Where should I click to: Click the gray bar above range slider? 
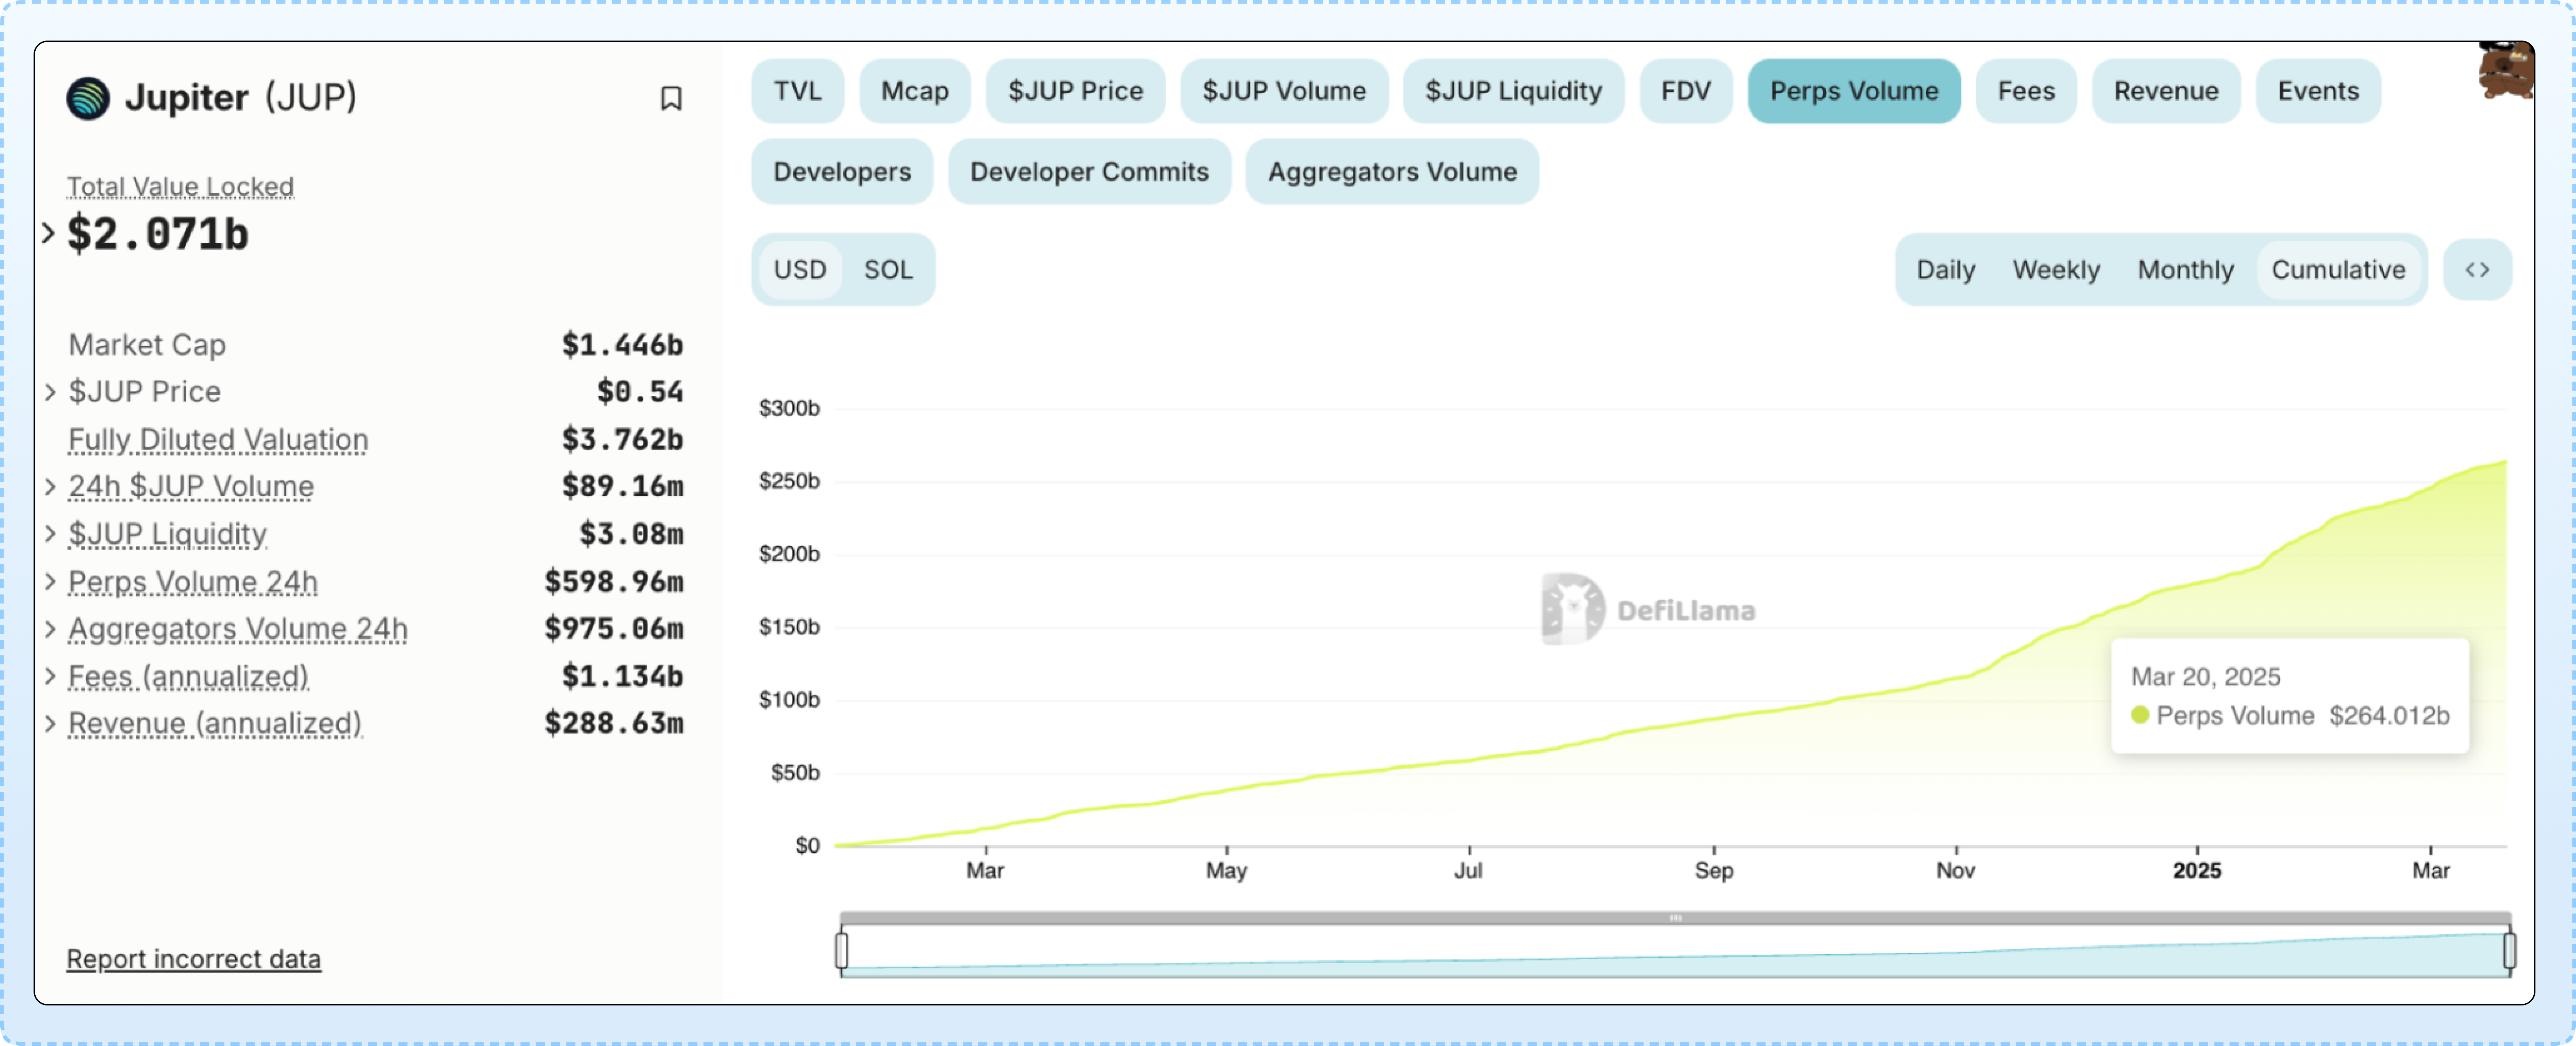[x=1675, y=918]
